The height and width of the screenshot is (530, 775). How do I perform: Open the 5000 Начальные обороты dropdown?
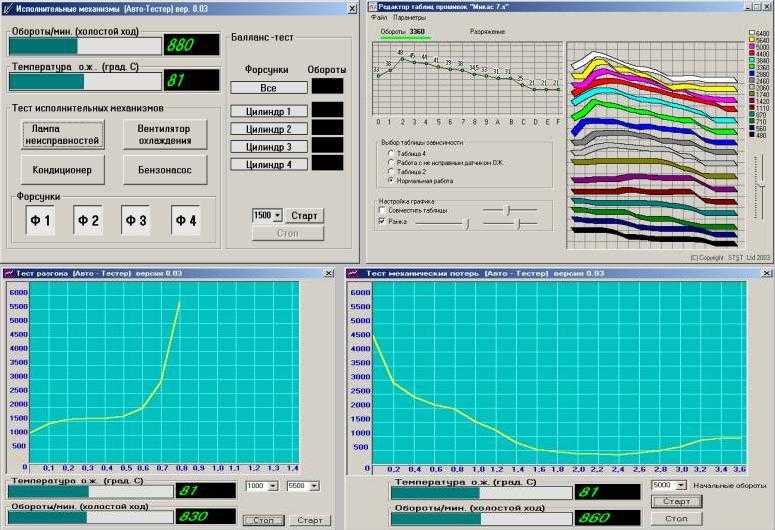(x=682, y=486)
